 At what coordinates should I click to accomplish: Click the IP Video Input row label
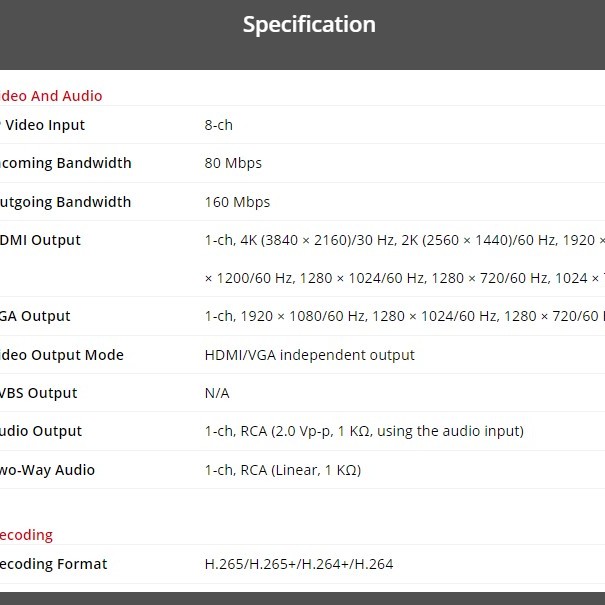tap(44, 125)
